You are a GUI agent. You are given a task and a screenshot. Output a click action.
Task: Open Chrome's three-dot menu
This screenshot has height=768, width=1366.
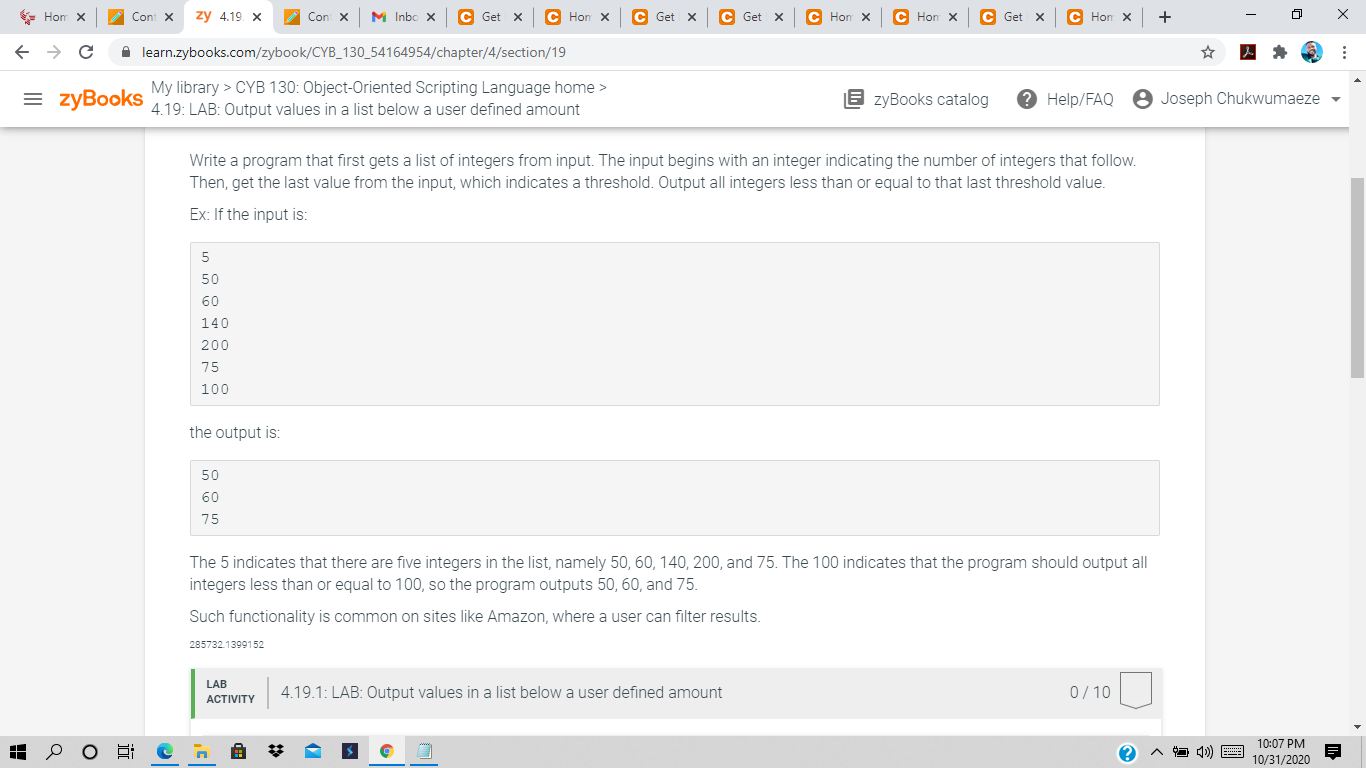(1346, 50)
